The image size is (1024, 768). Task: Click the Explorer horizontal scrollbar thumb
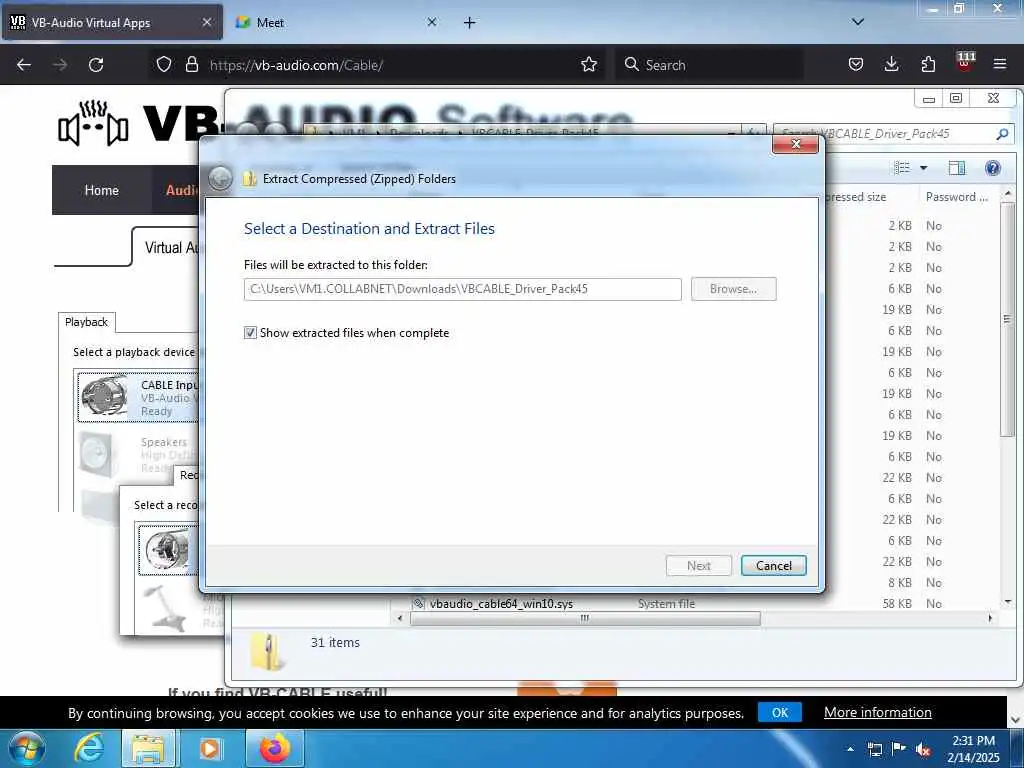[585, 618]
